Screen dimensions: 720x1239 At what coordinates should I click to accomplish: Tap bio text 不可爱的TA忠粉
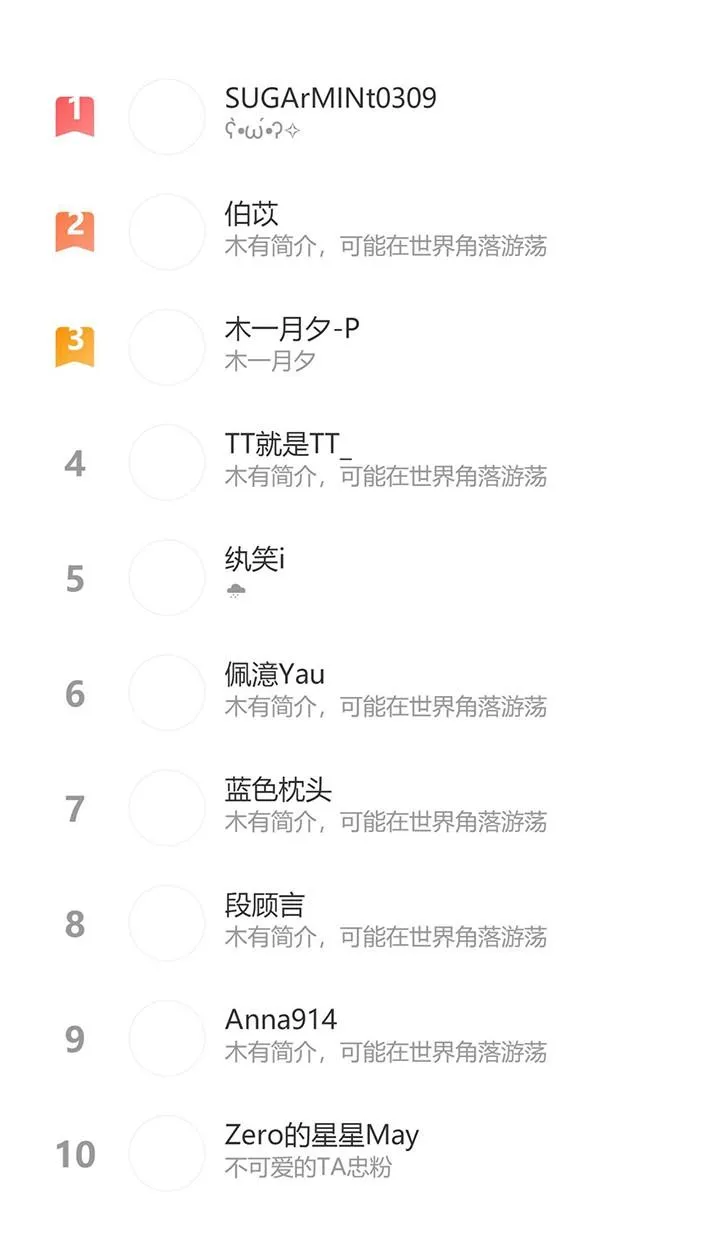pos(308,1167)
